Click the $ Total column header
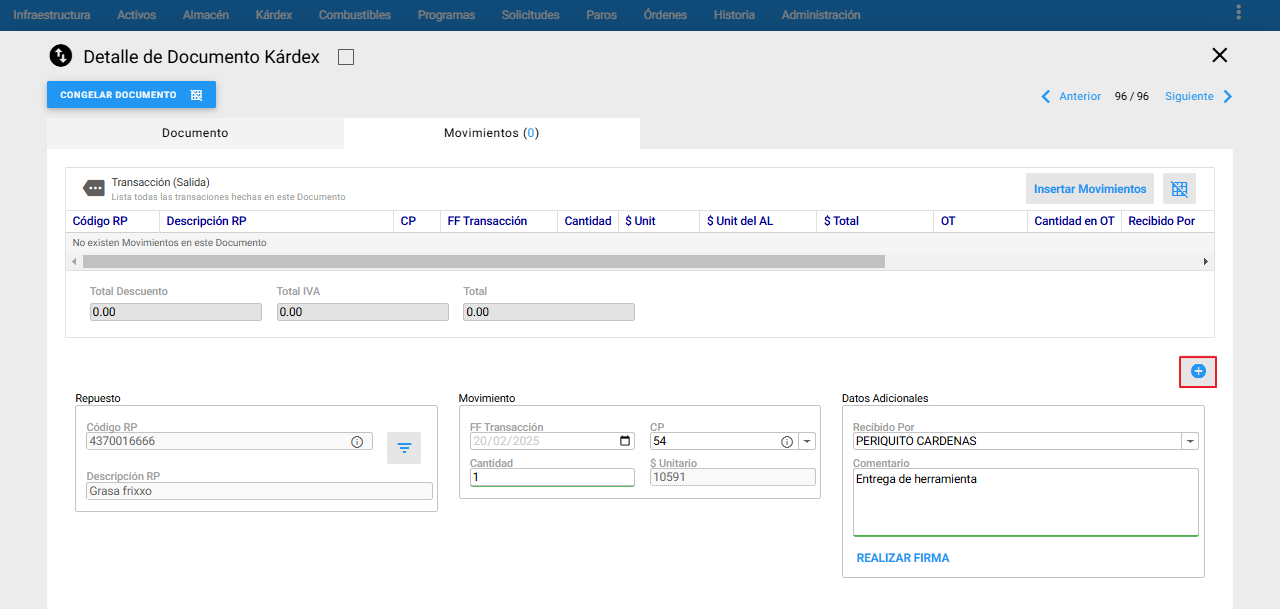This screenshot has height=609, width=1280. coord(875,221)
